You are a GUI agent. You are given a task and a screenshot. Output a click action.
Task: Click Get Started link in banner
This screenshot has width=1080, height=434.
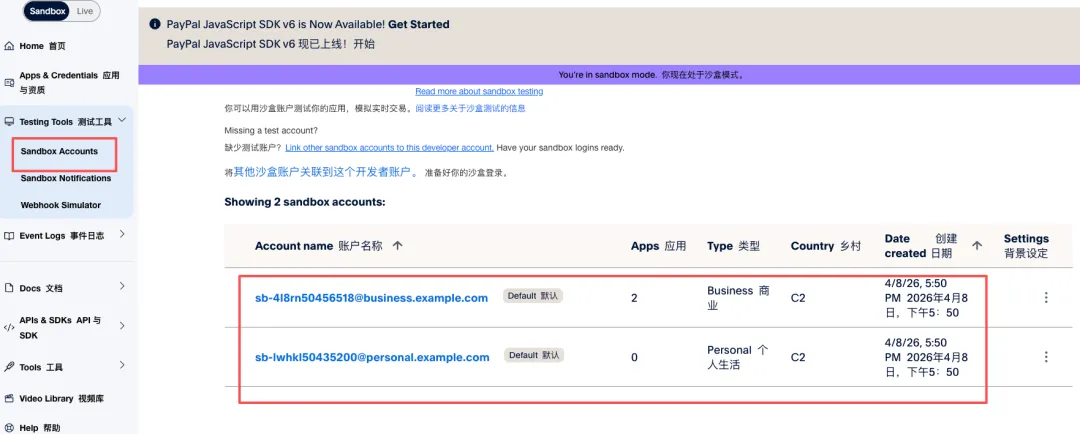[419, 24]
